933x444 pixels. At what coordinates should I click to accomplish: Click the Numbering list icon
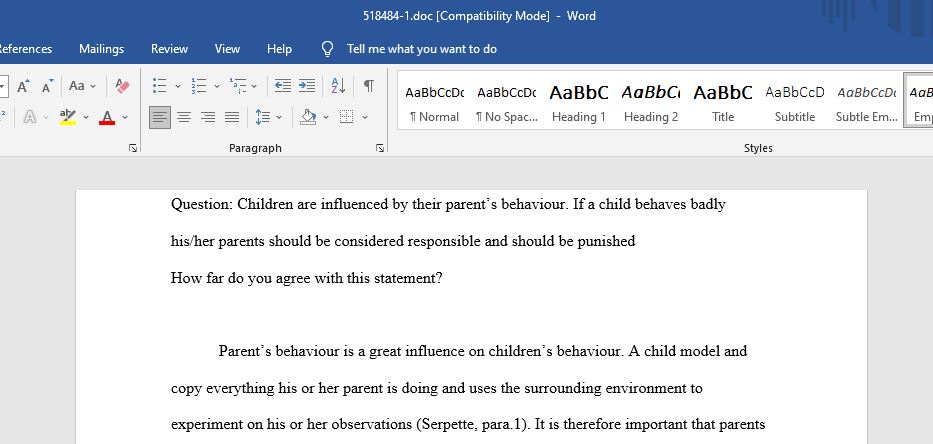pos(198,86)
